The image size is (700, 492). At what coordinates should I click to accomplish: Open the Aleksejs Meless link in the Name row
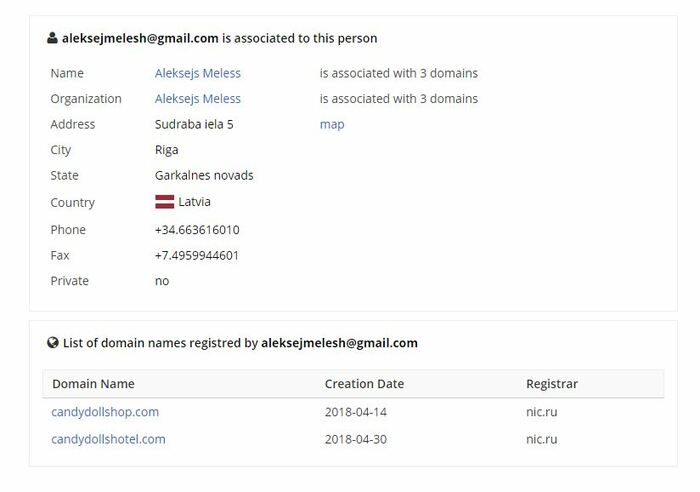198,73
